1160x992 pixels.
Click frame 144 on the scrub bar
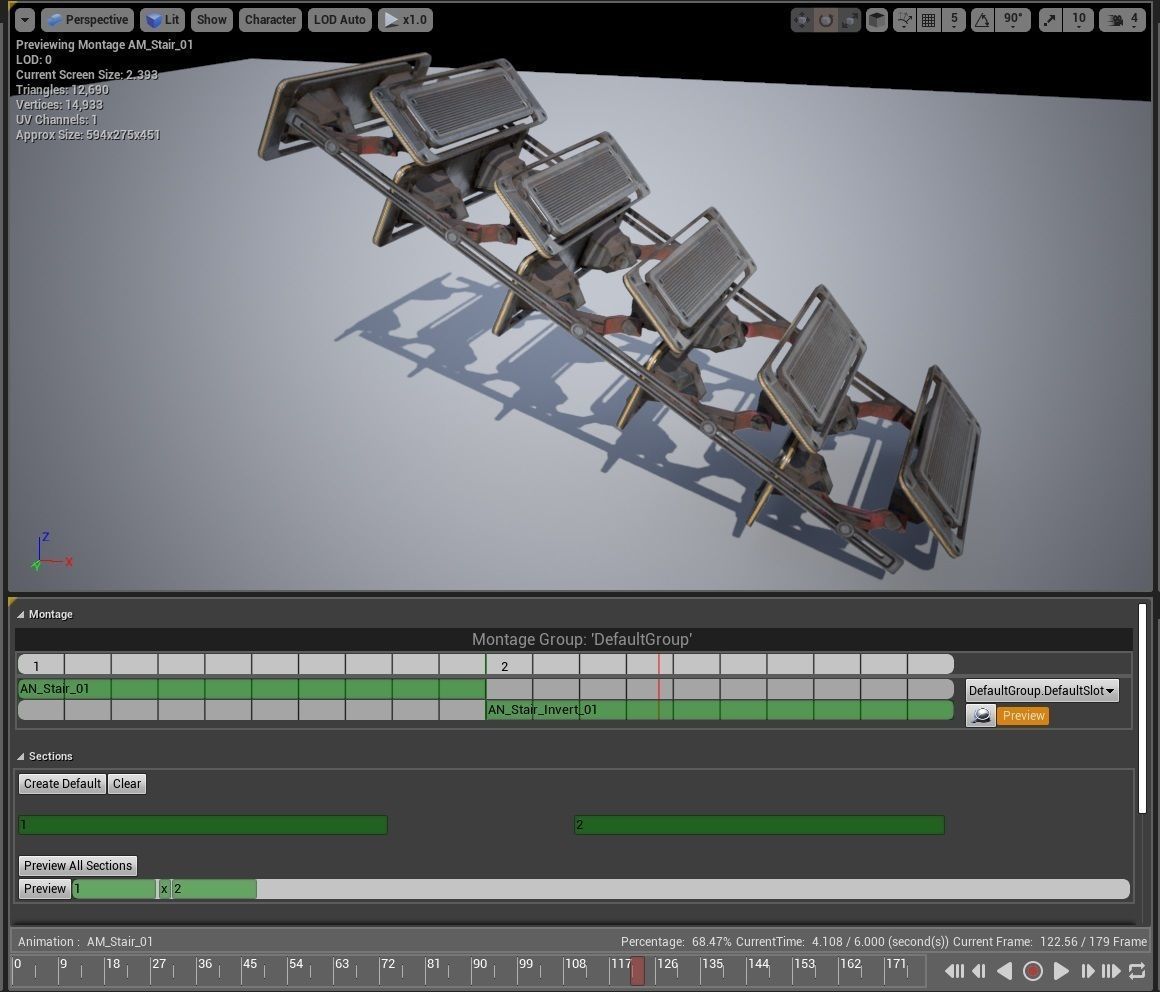pyautogui.click(x=758, y=964)
